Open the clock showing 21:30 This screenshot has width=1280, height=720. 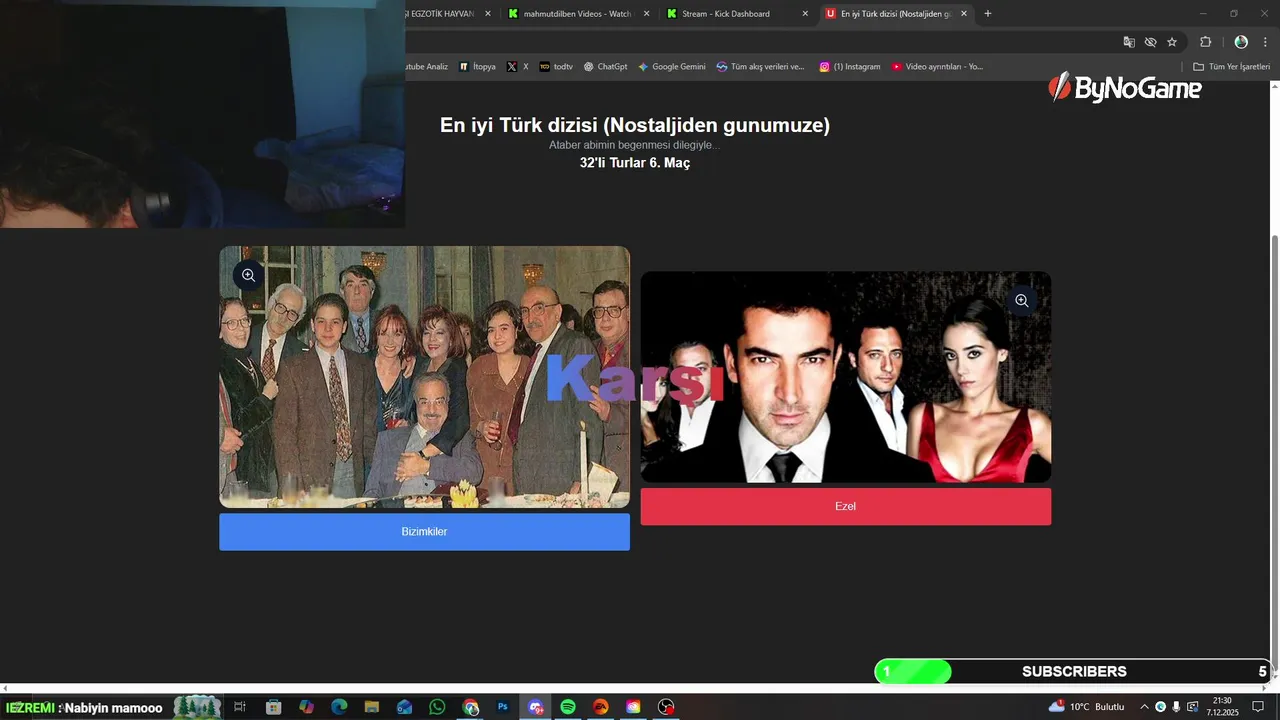1222,707
